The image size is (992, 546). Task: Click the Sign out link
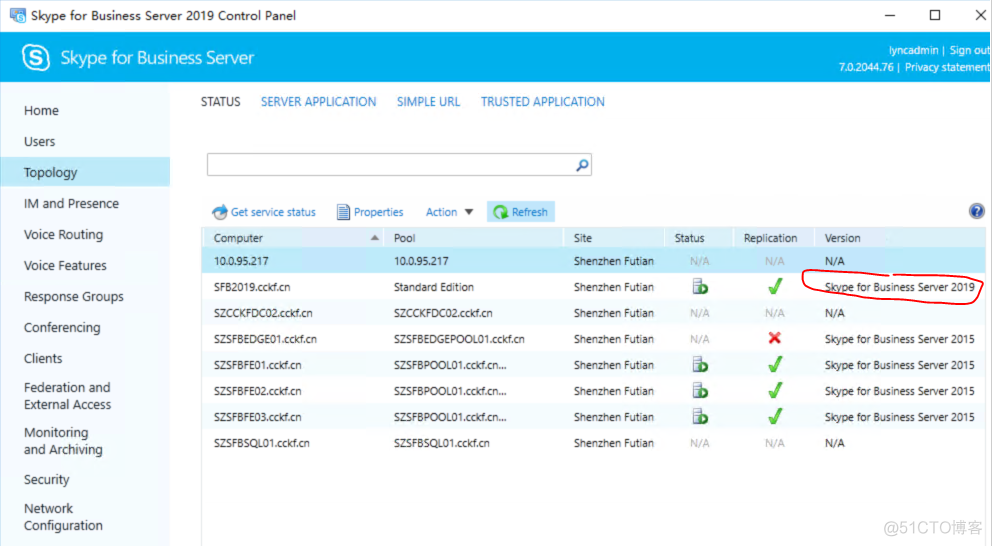pyautogui.click(x=969, y=51)
